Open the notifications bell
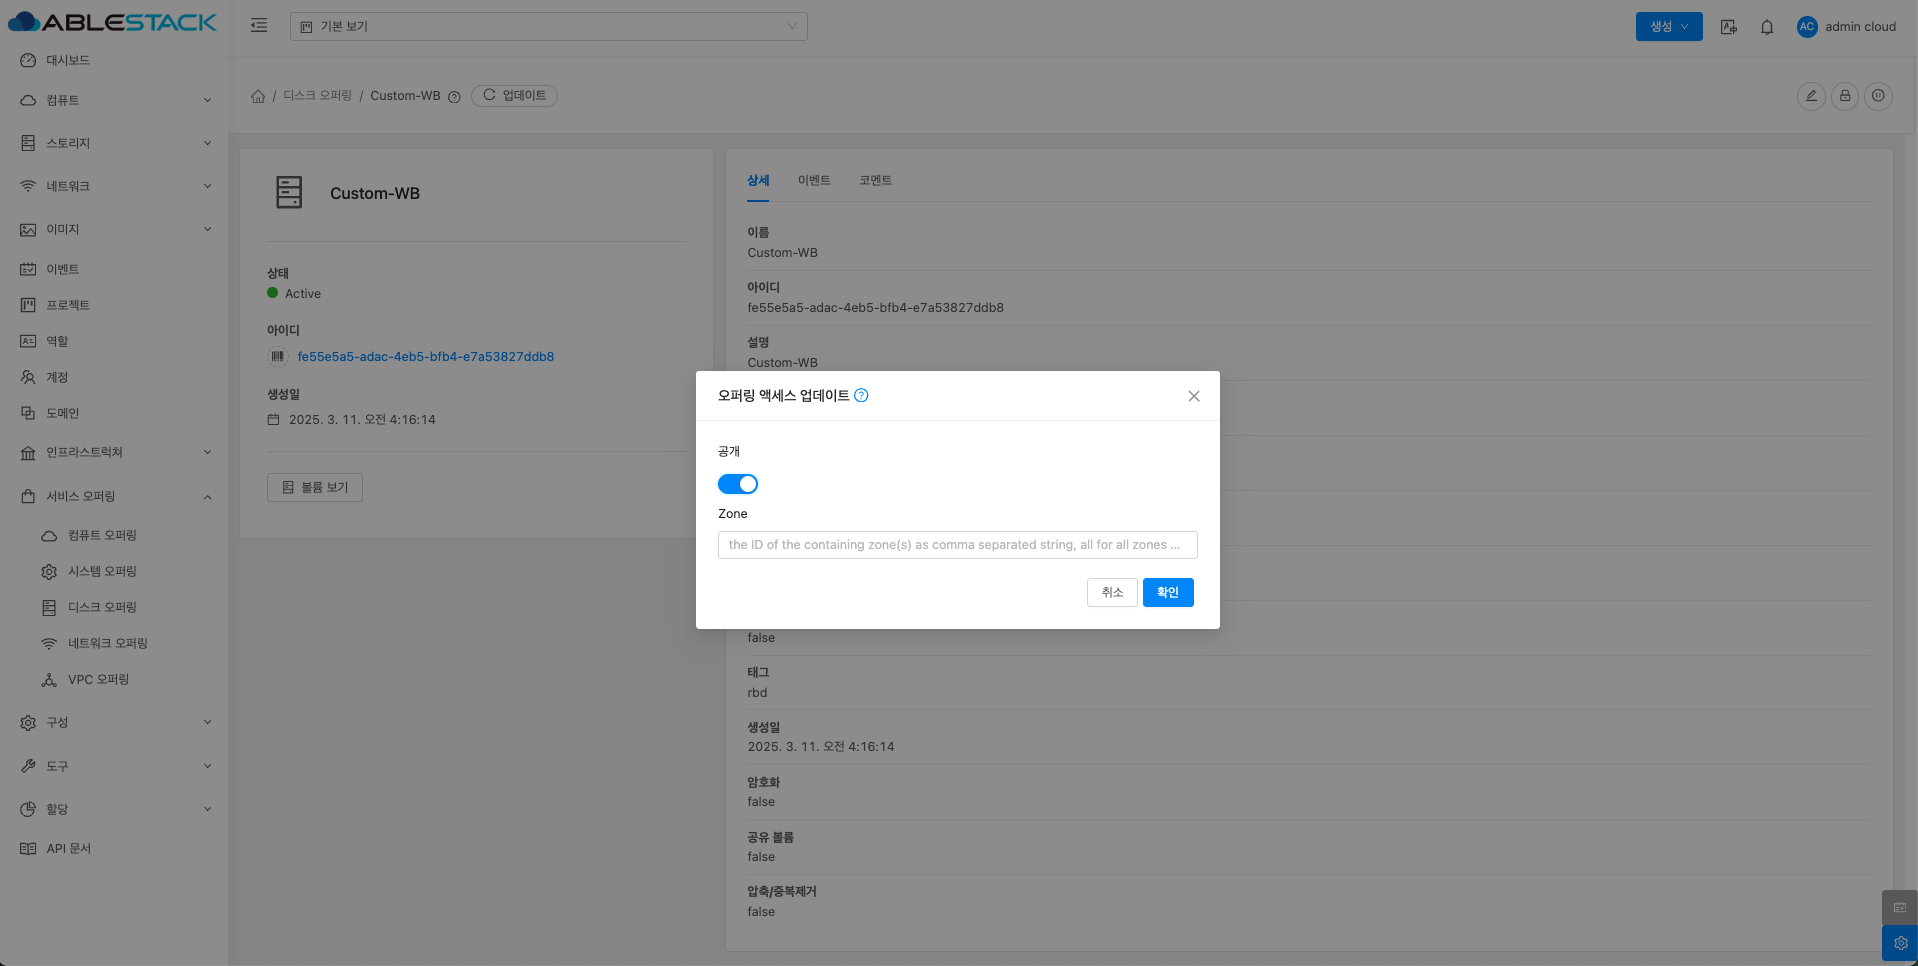Viewport: 1918px width, 966px height. 1767,27
